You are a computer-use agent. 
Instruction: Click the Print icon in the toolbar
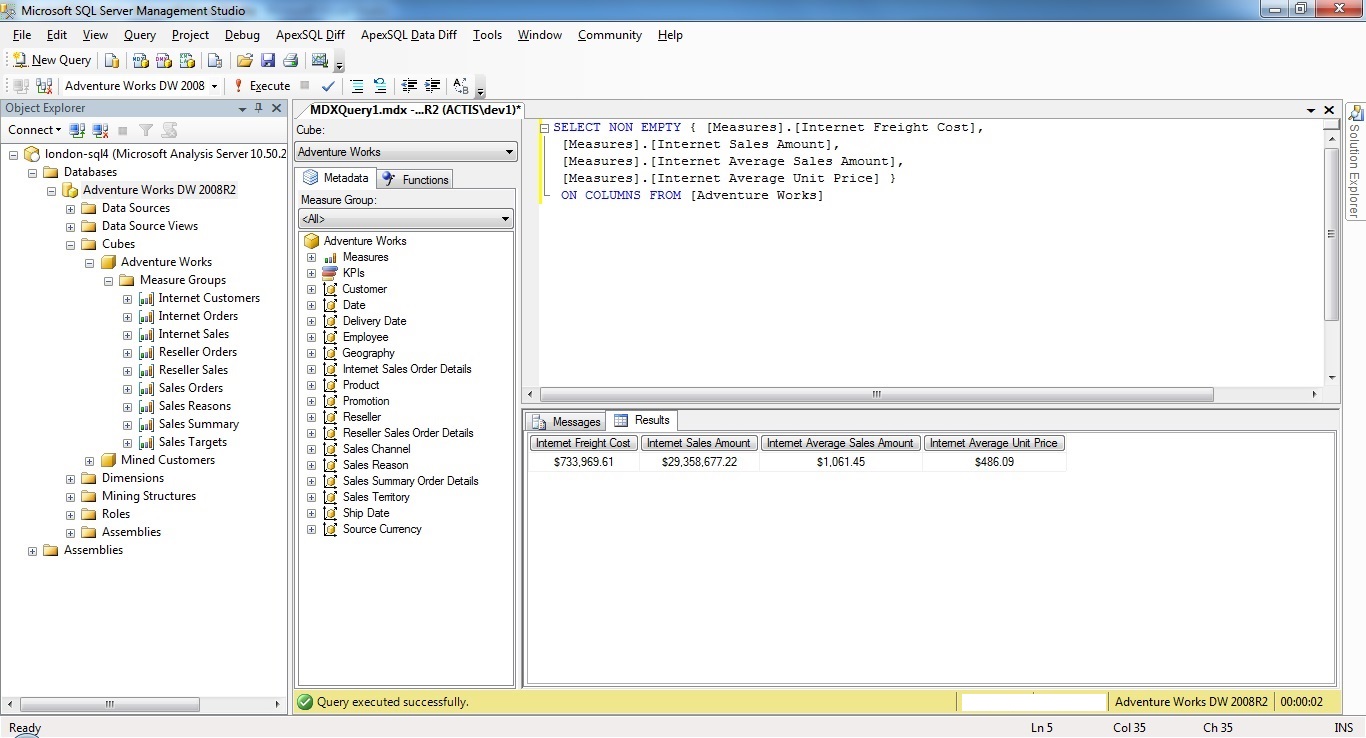(x=290, y=60)
